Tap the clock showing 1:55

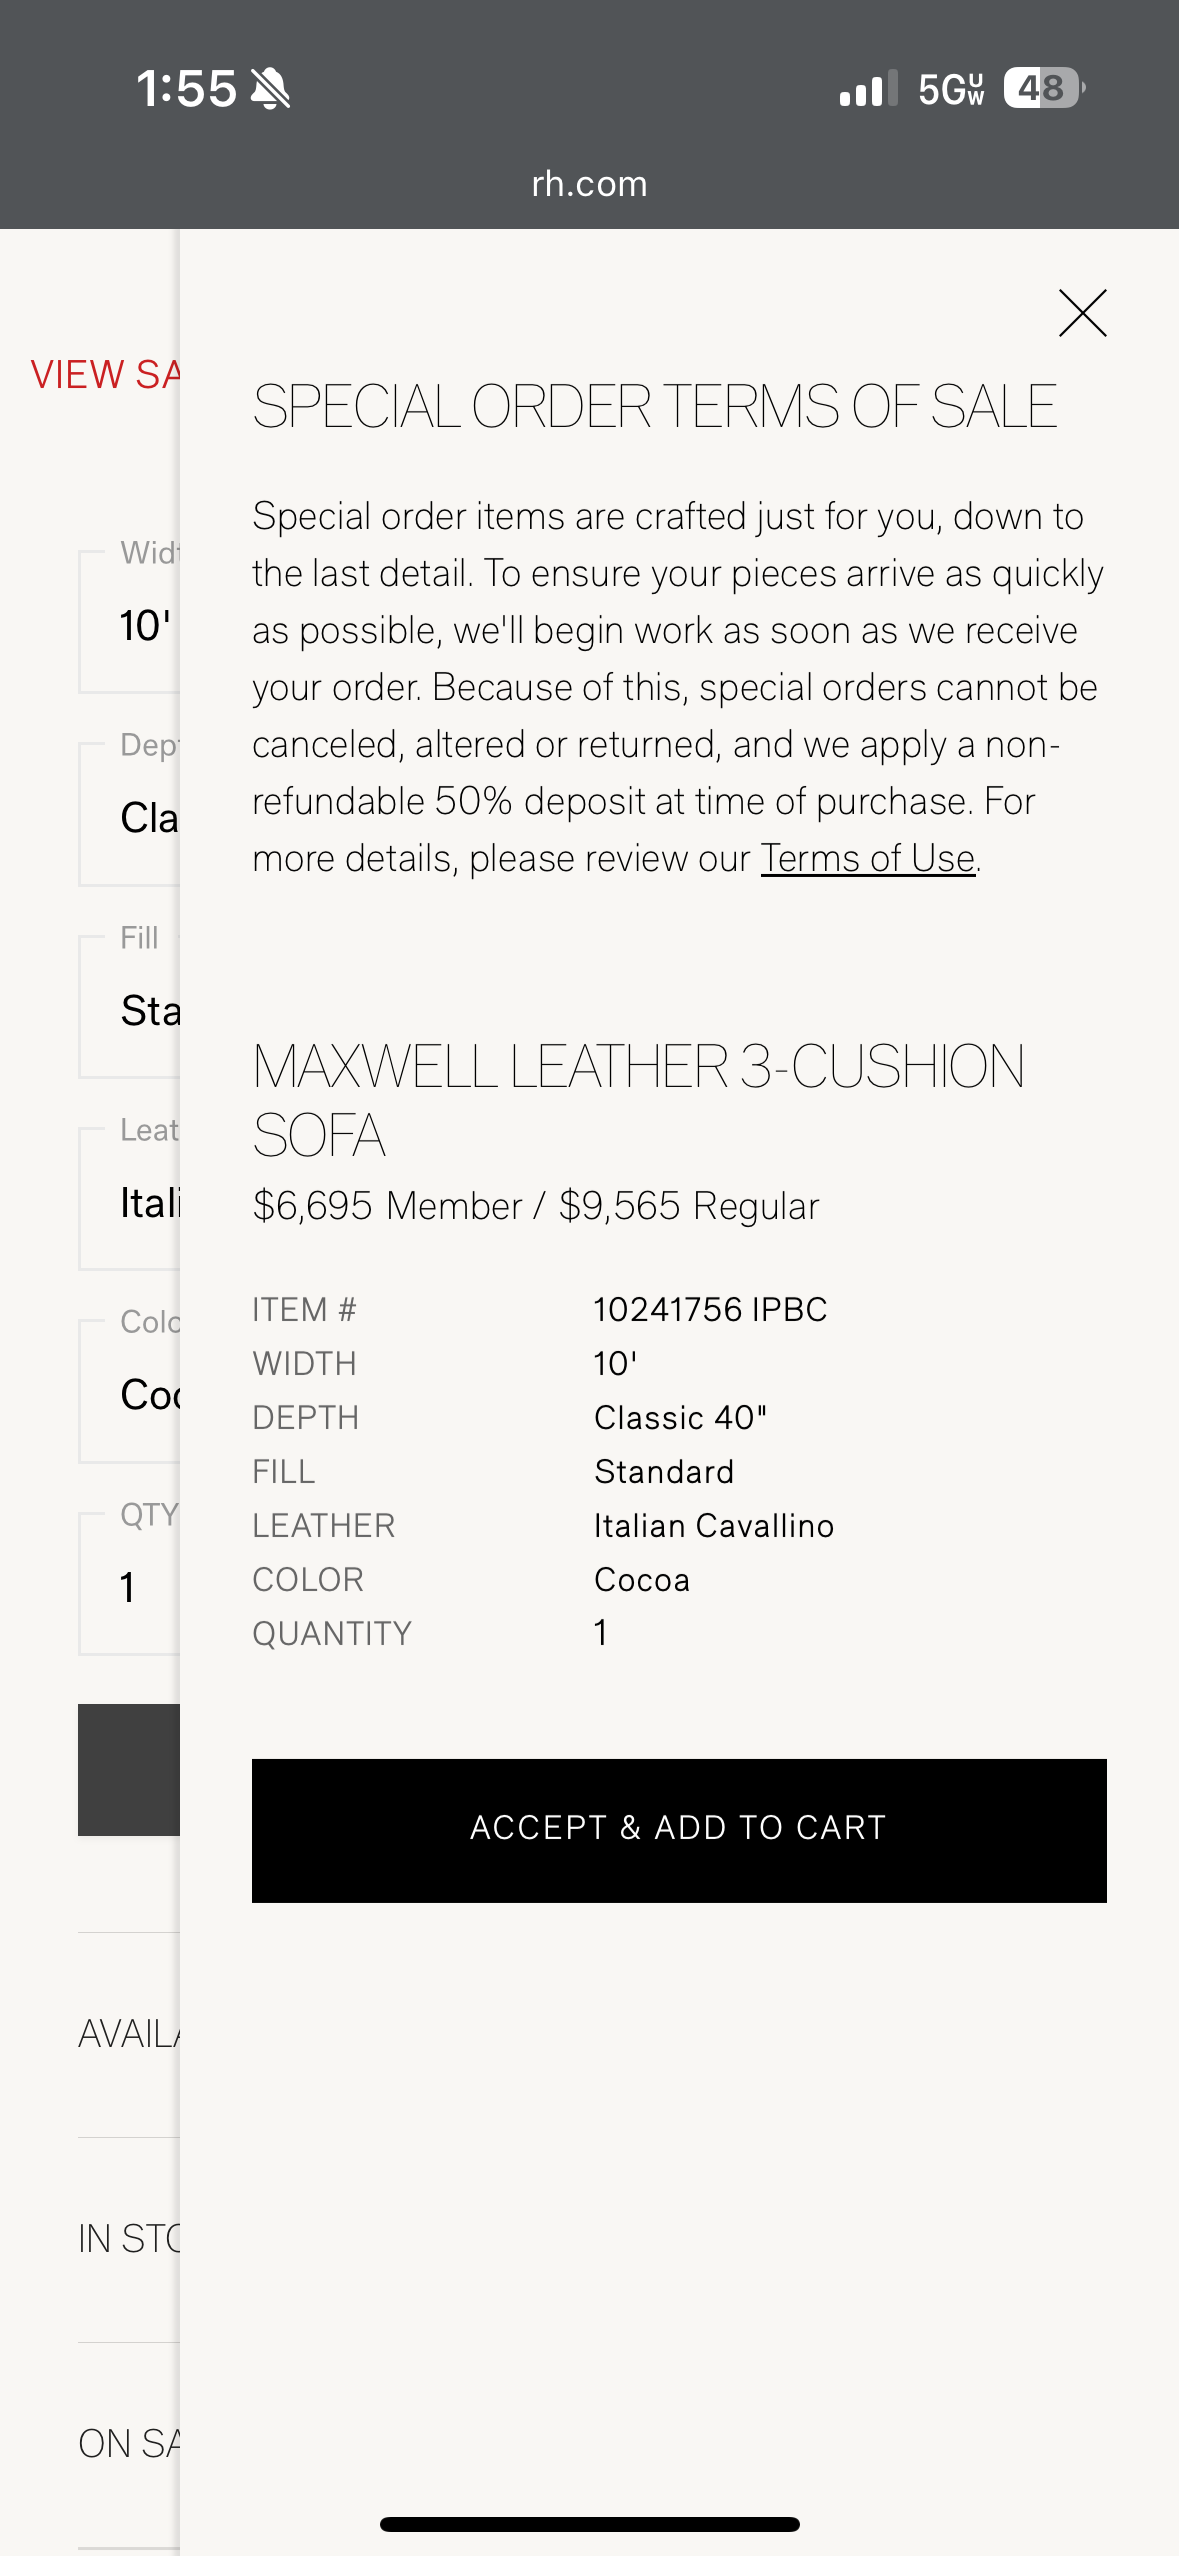pyautogui.click(x=187, y=88)
